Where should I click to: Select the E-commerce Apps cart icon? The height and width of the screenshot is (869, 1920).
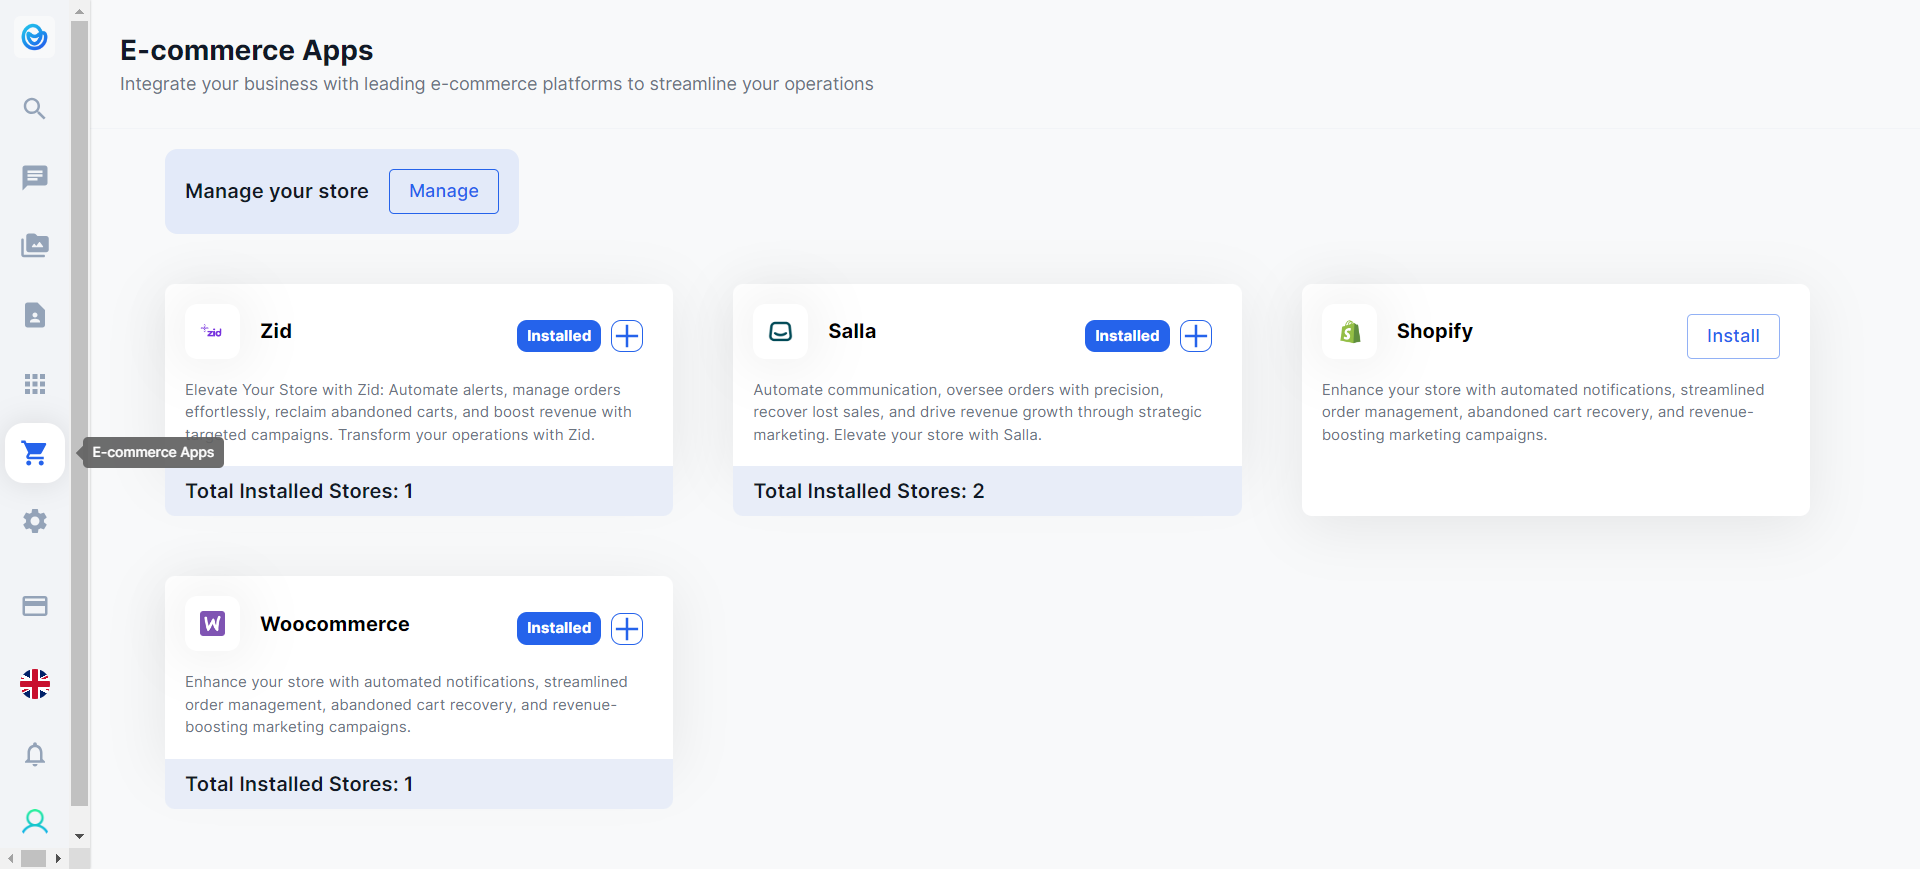coord(35,453)
